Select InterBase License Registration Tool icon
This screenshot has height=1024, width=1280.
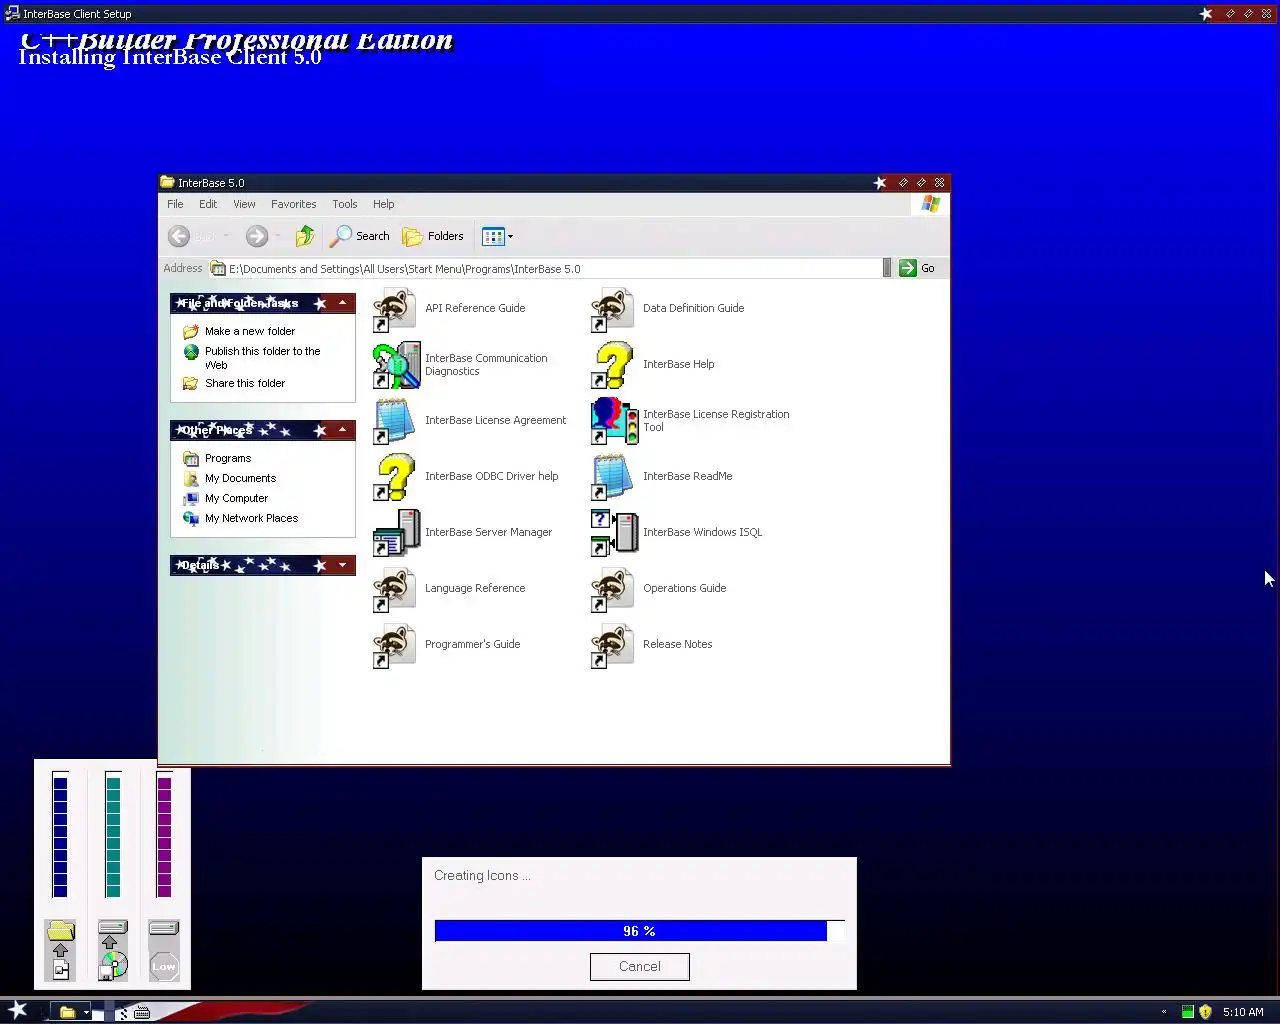point(614,421)
